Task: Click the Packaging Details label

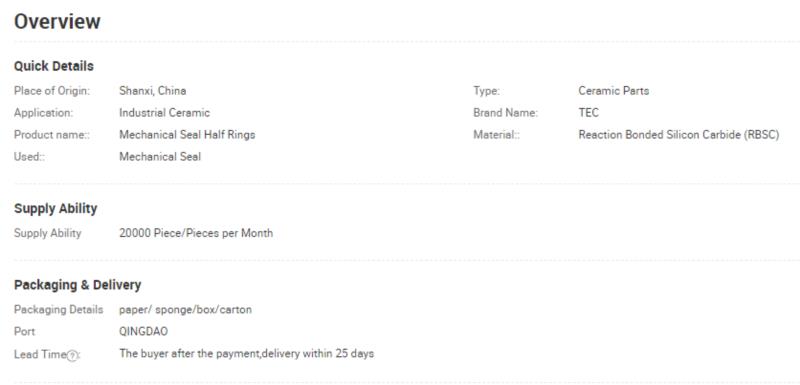Action: [58, 310]
